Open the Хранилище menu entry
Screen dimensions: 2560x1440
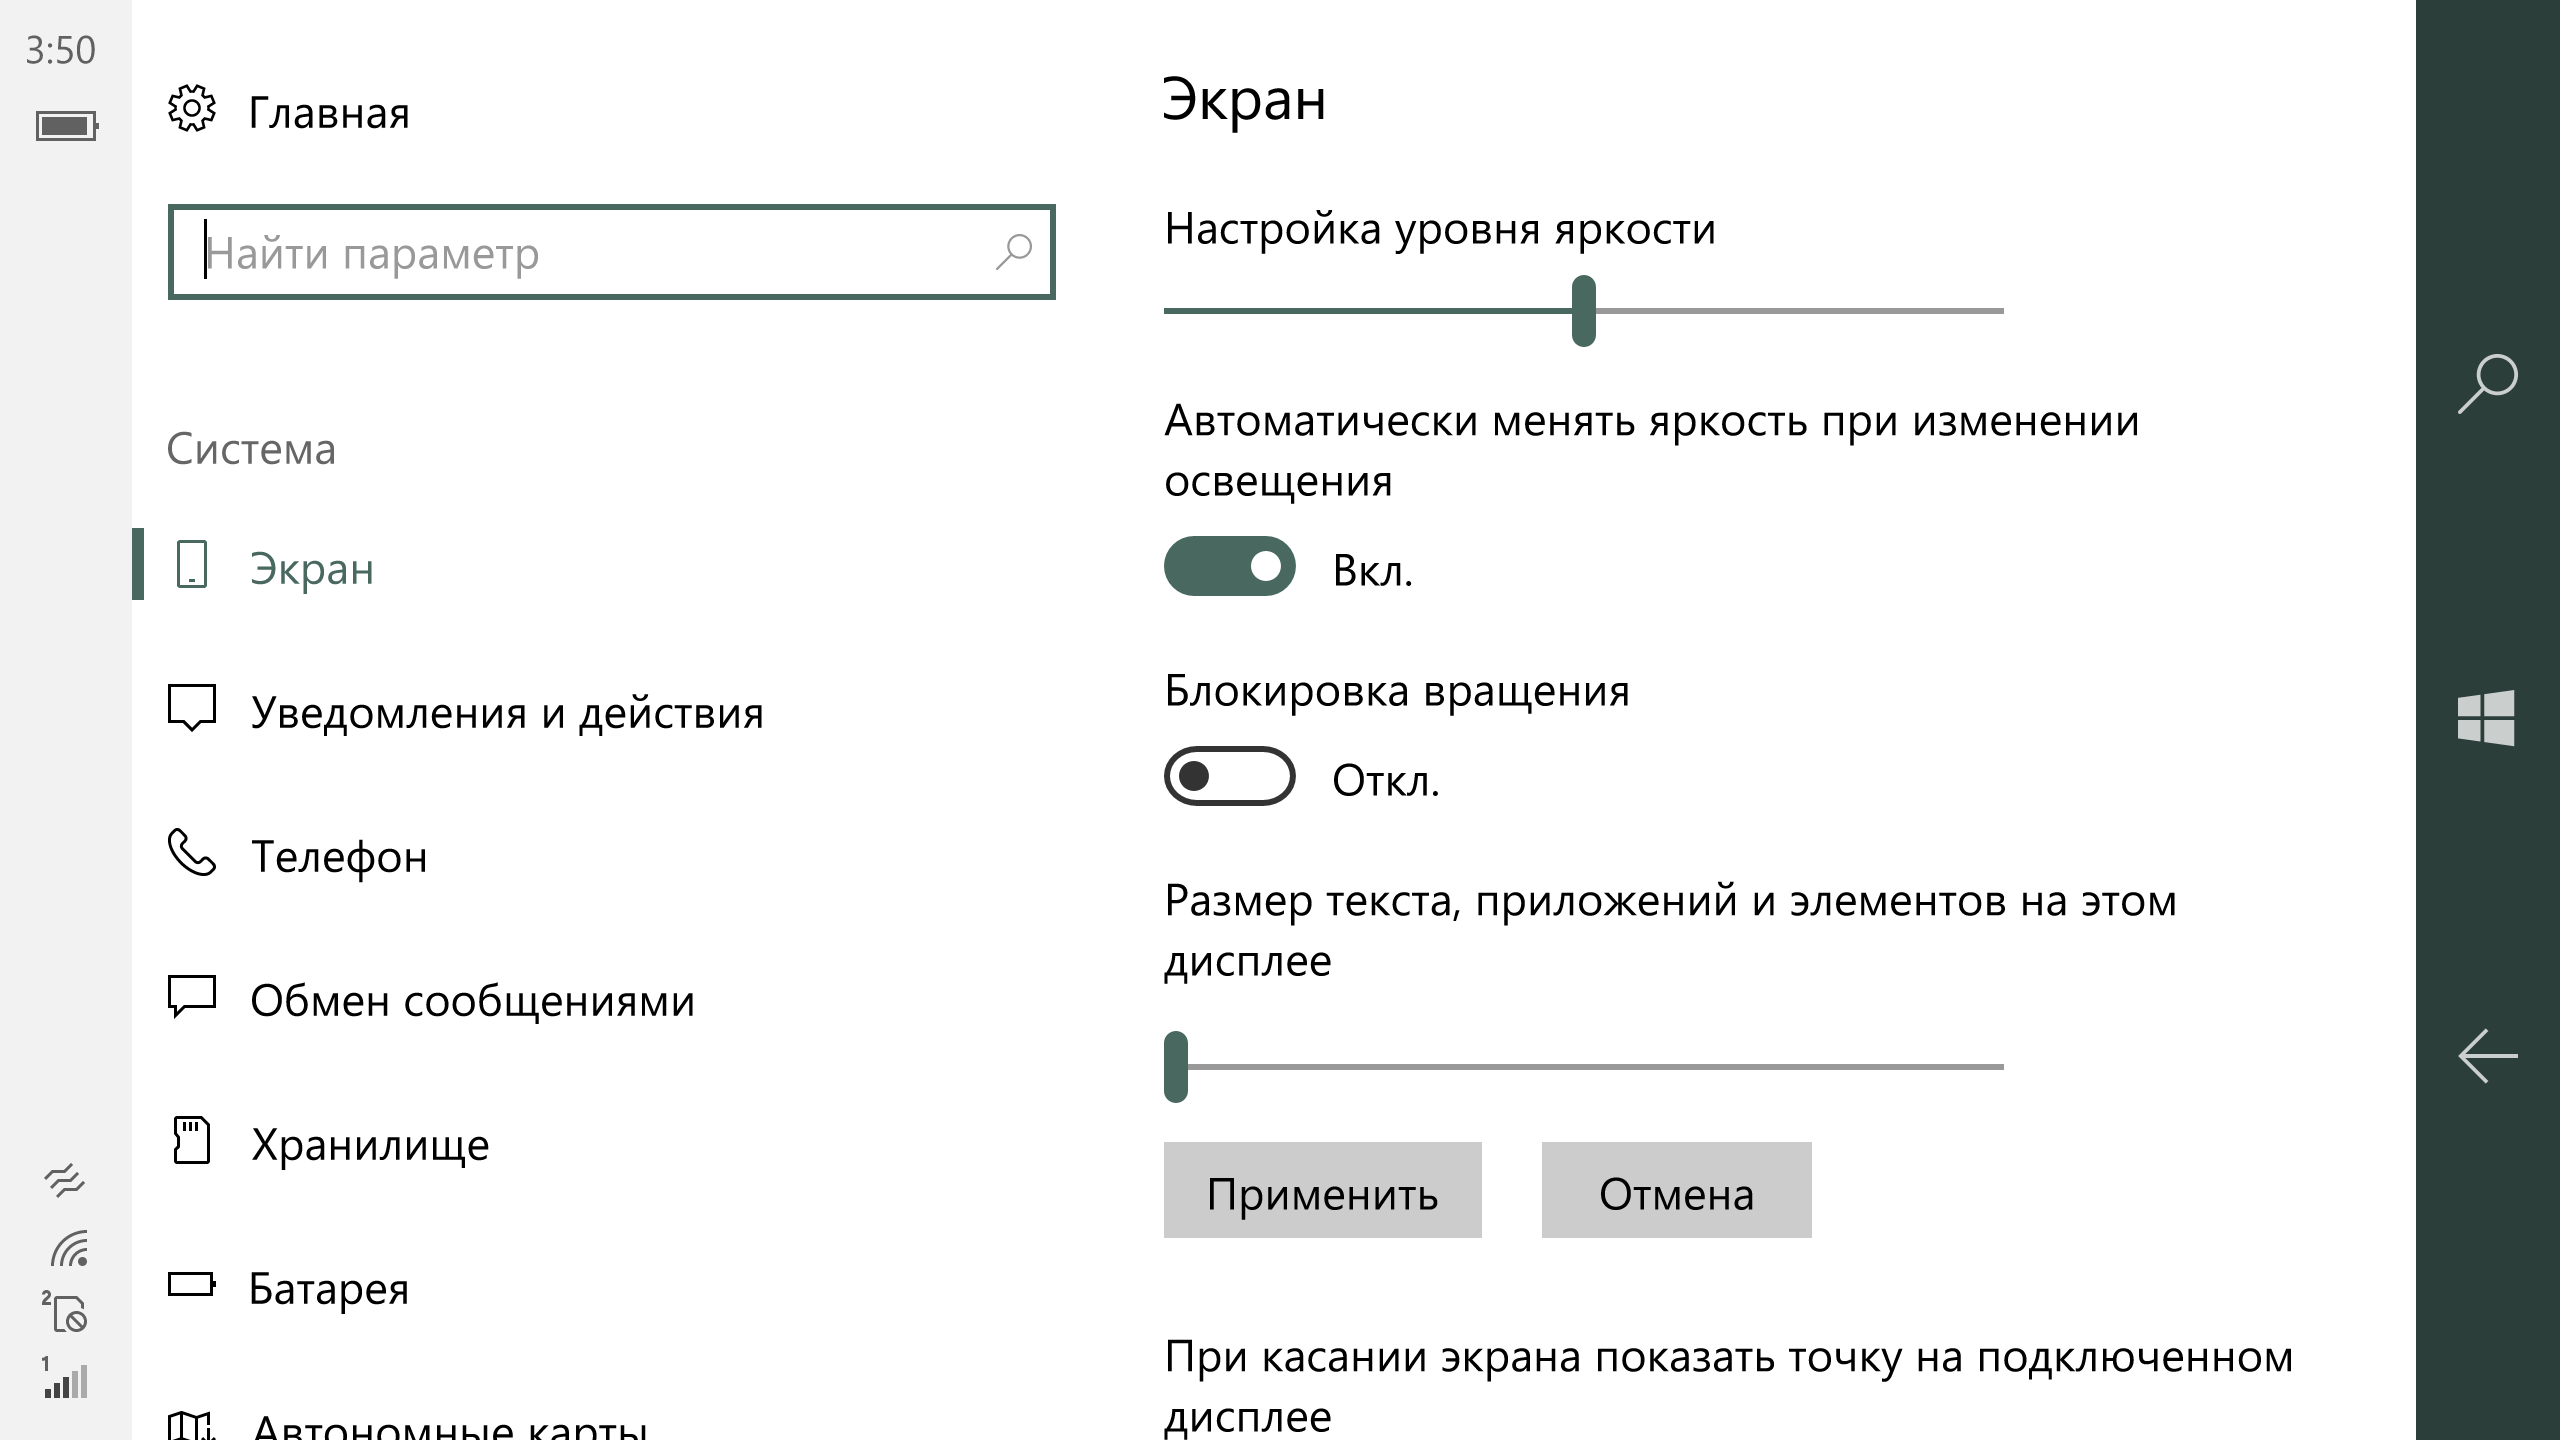(370, 1144)
